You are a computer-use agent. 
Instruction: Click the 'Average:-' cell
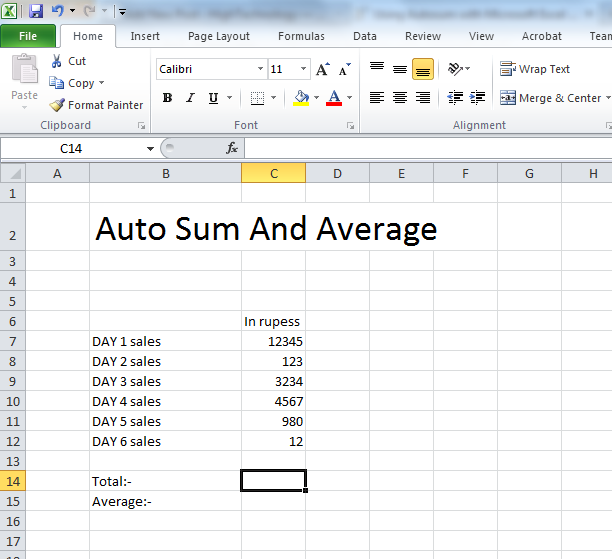165,501
